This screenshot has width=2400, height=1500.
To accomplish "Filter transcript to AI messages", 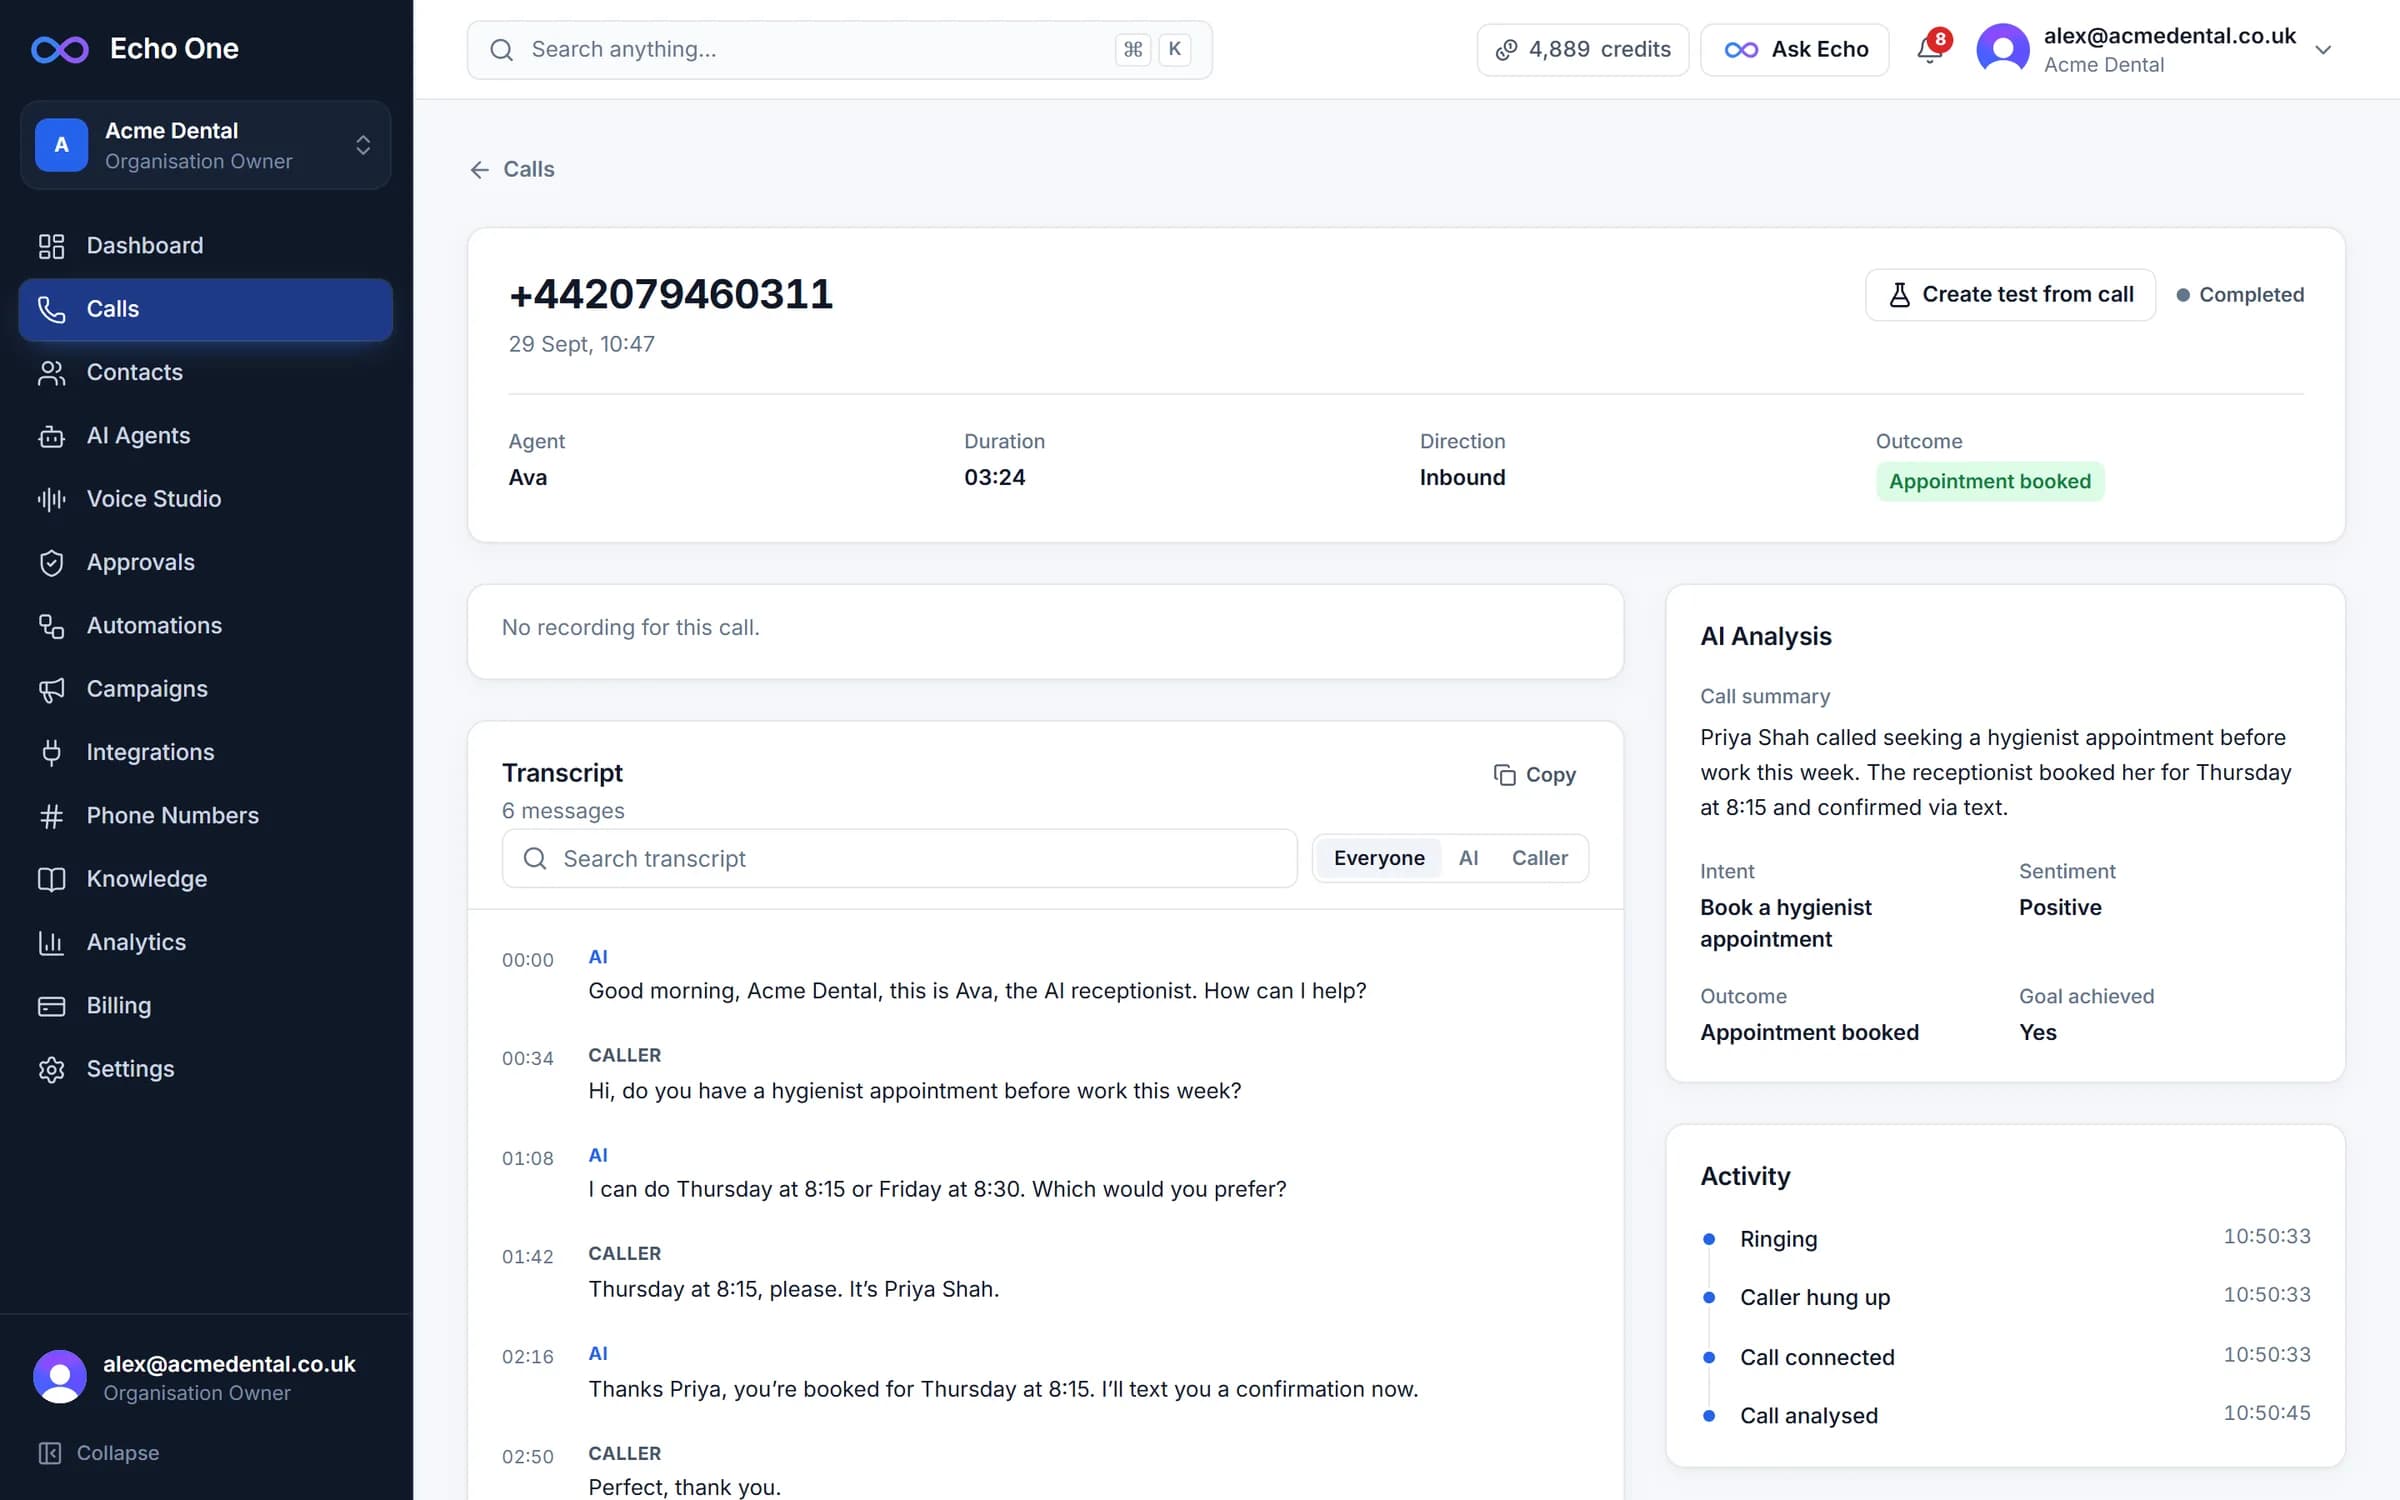I will point(1468,858).
